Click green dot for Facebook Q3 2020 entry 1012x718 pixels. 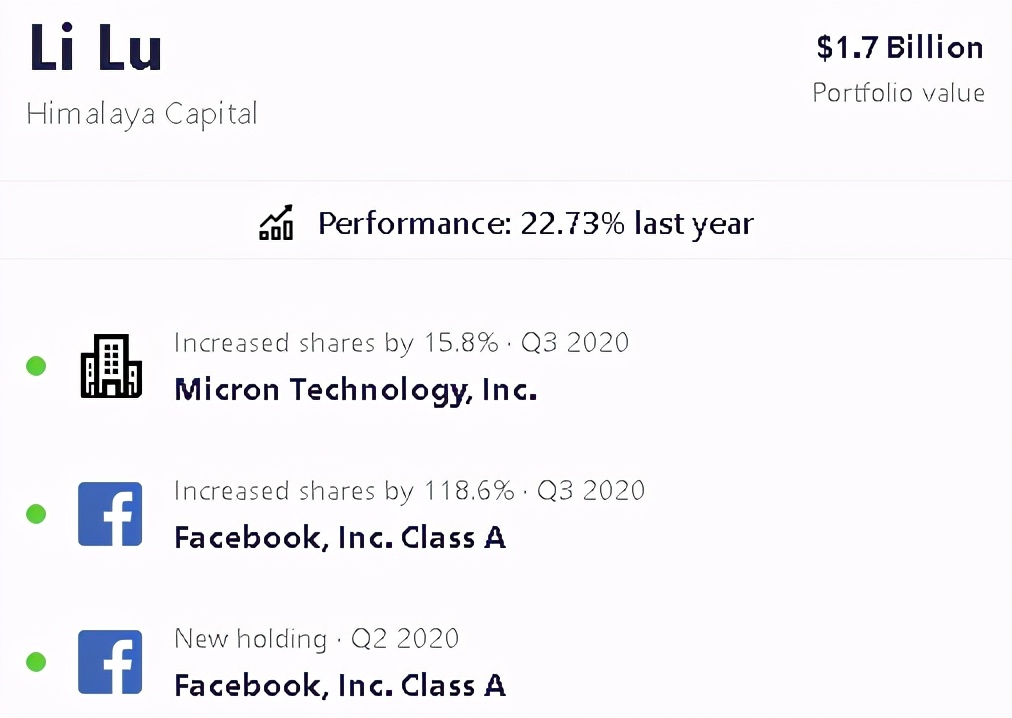pos(36,514)
